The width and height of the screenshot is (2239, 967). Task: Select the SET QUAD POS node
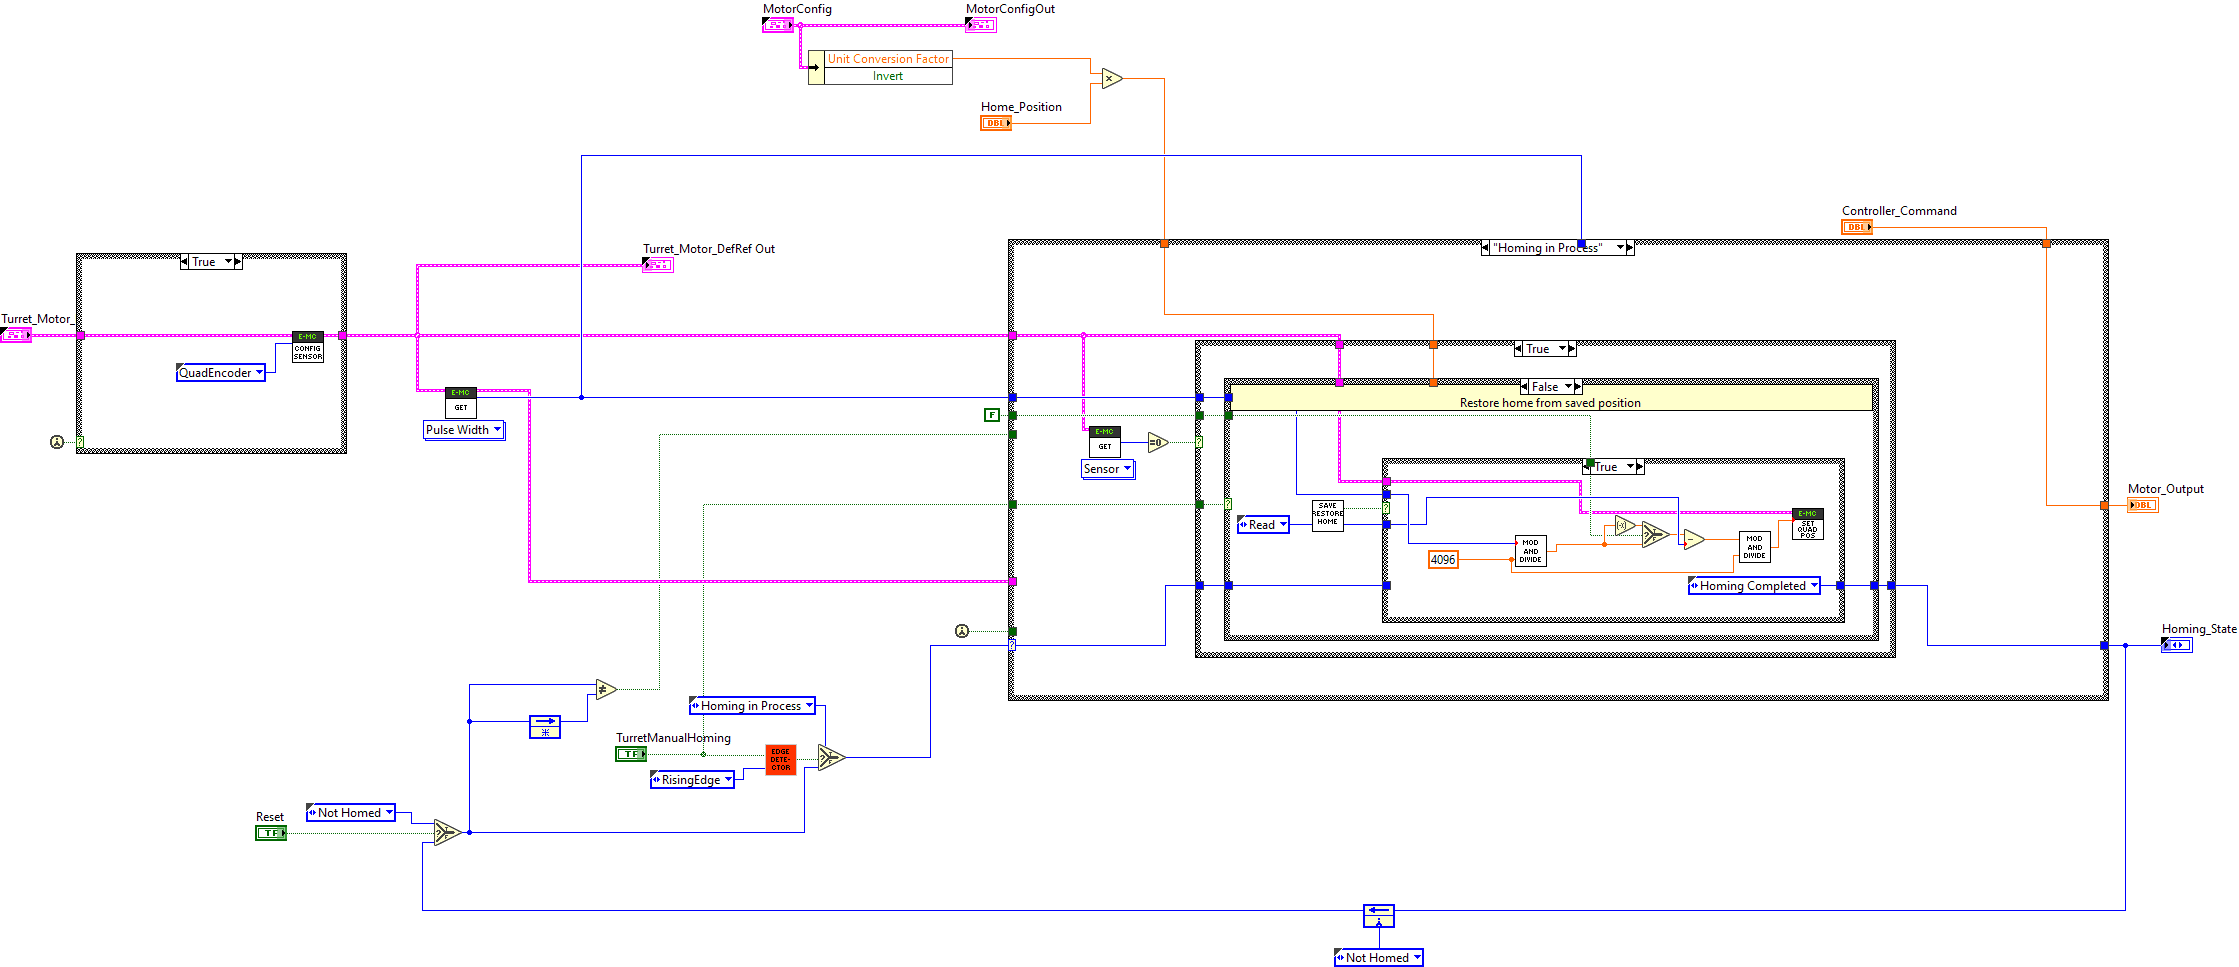click(1807, 525)
